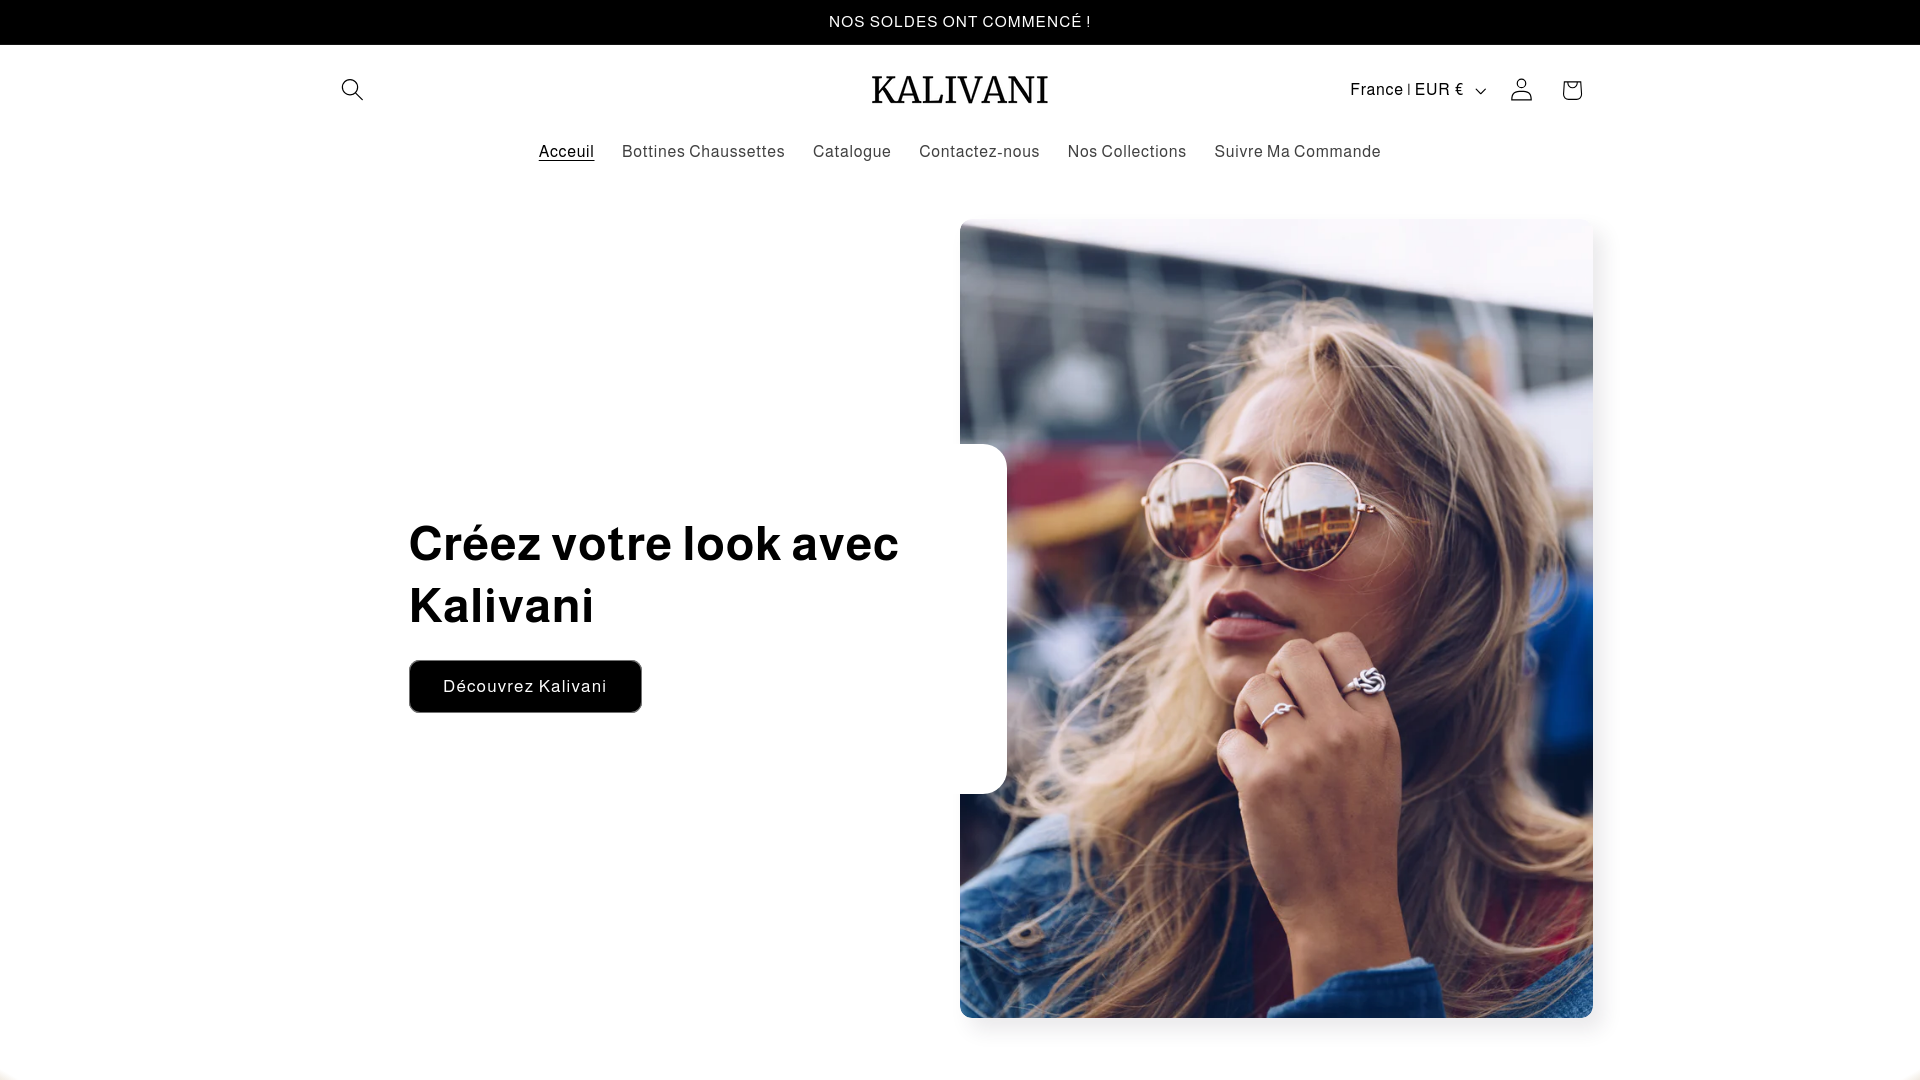Click the NOS SOLDES ONT COMMENCÉ announcement
This screenshot has width=1920, height=1080.
click(960, 22)
